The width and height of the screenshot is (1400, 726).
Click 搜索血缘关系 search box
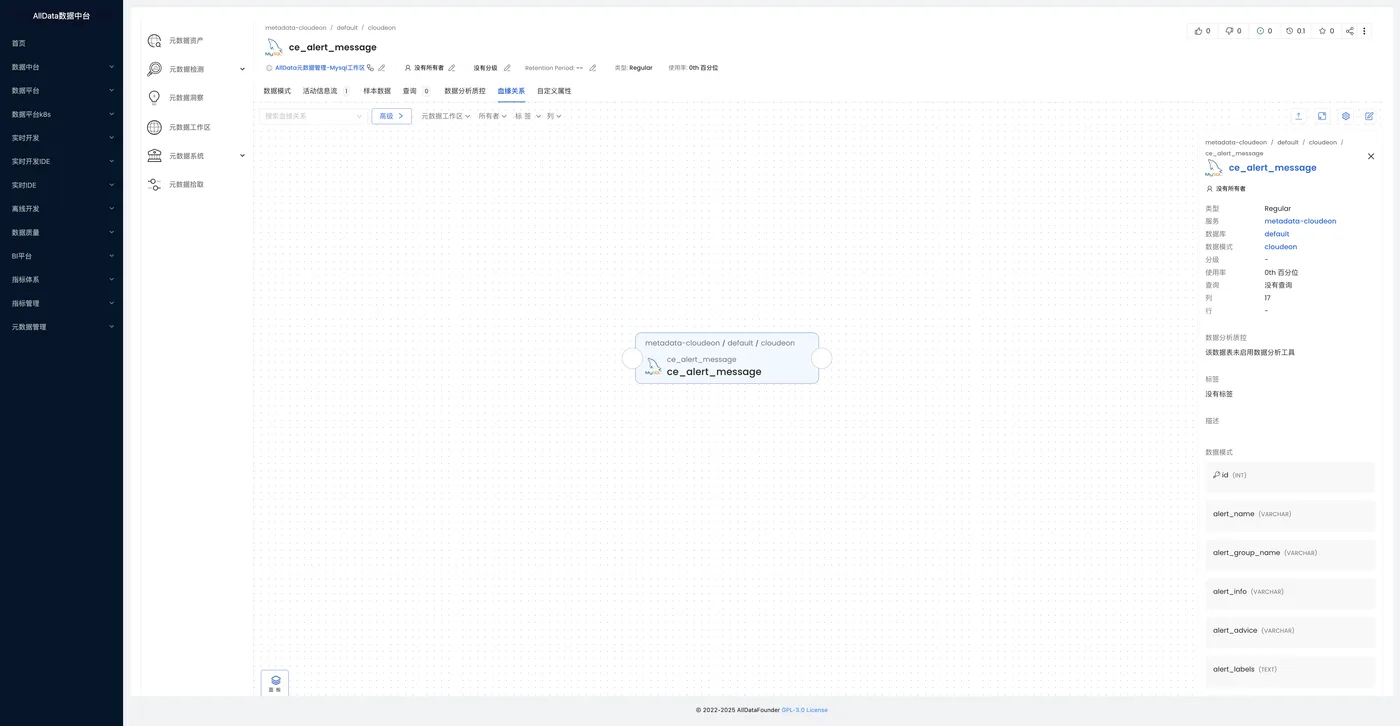tap(313, 116)
